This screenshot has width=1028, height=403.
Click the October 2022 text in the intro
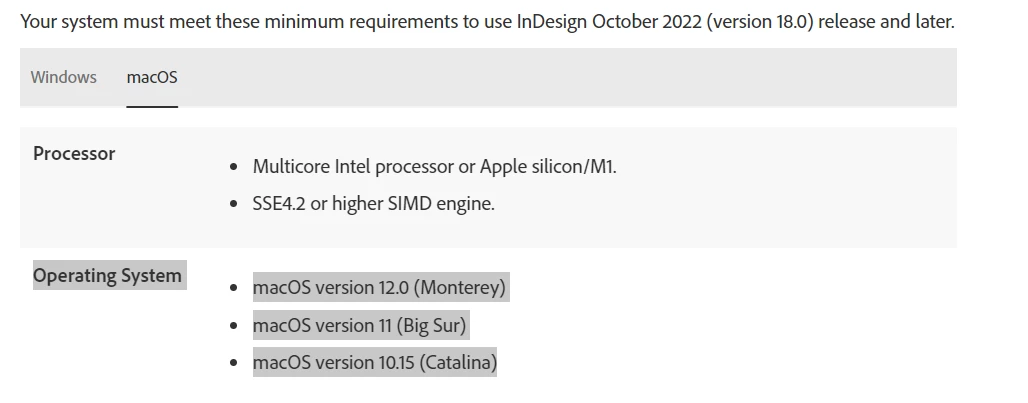(x=647, y=22)
